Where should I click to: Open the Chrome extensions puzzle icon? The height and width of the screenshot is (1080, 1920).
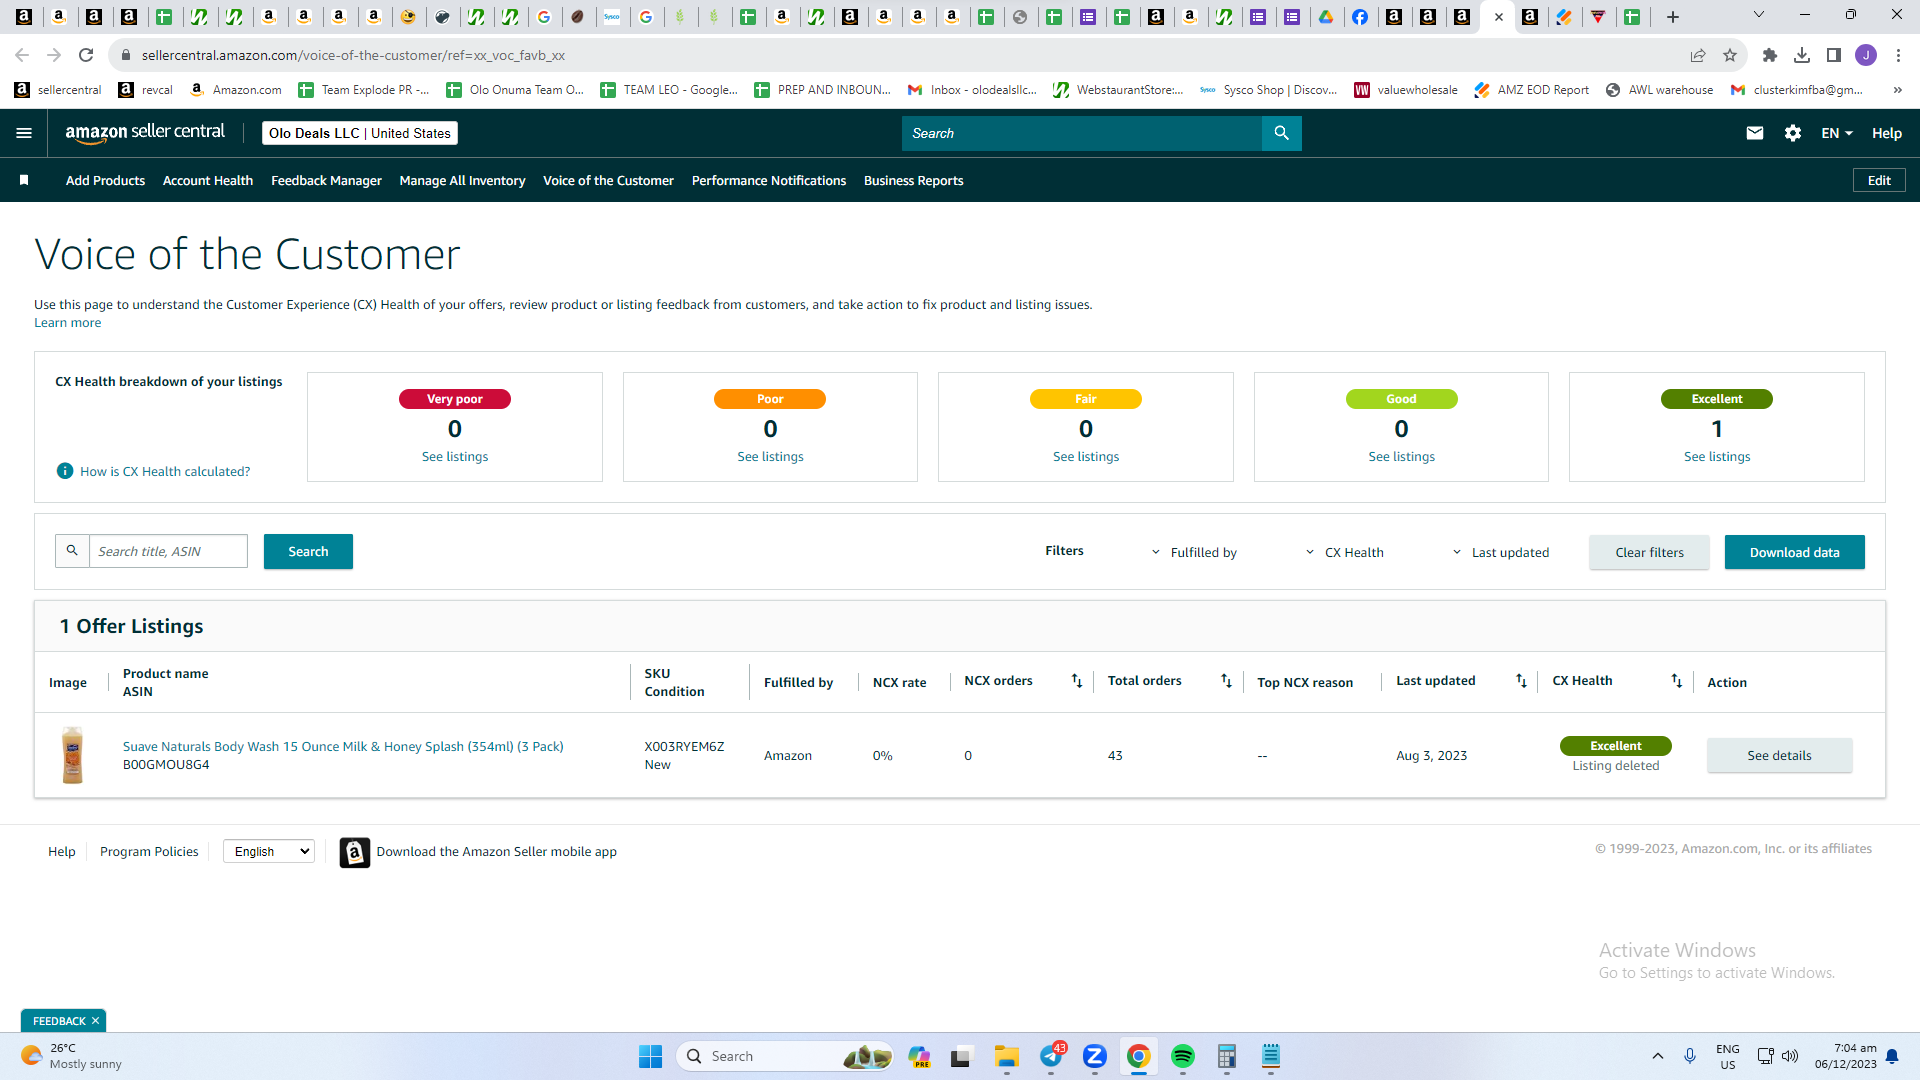(1770, 55)
